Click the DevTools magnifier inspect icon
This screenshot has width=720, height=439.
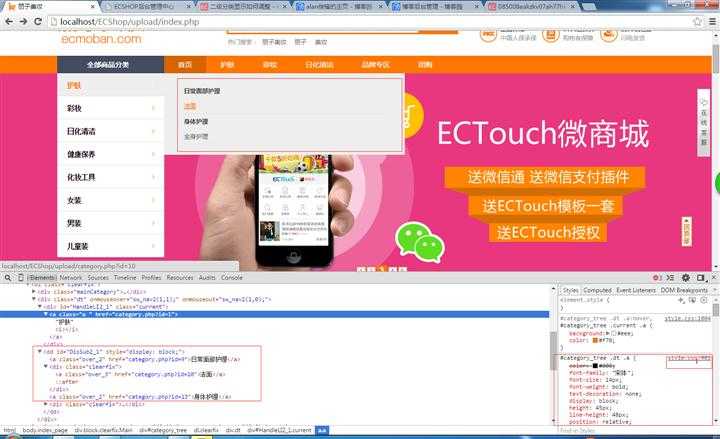coord(8,277)
